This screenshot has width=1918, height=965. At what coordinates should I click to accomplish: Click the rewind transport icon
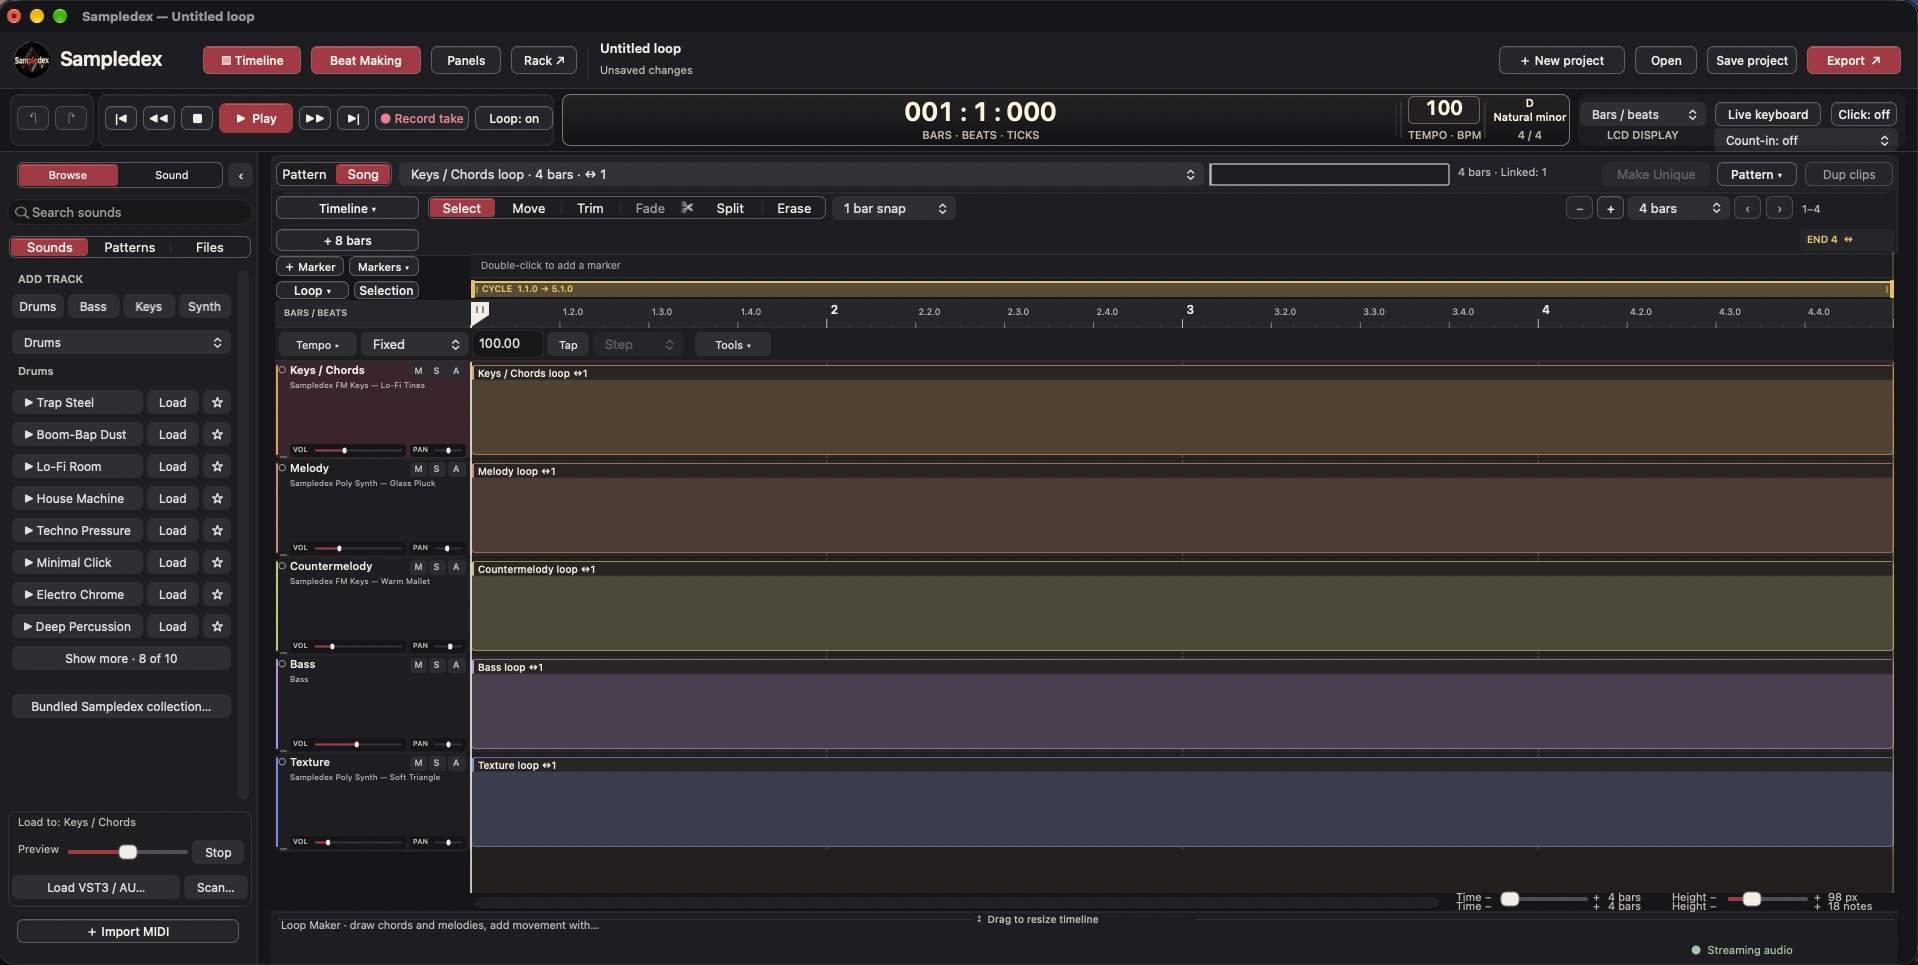[x=159, y=118]
